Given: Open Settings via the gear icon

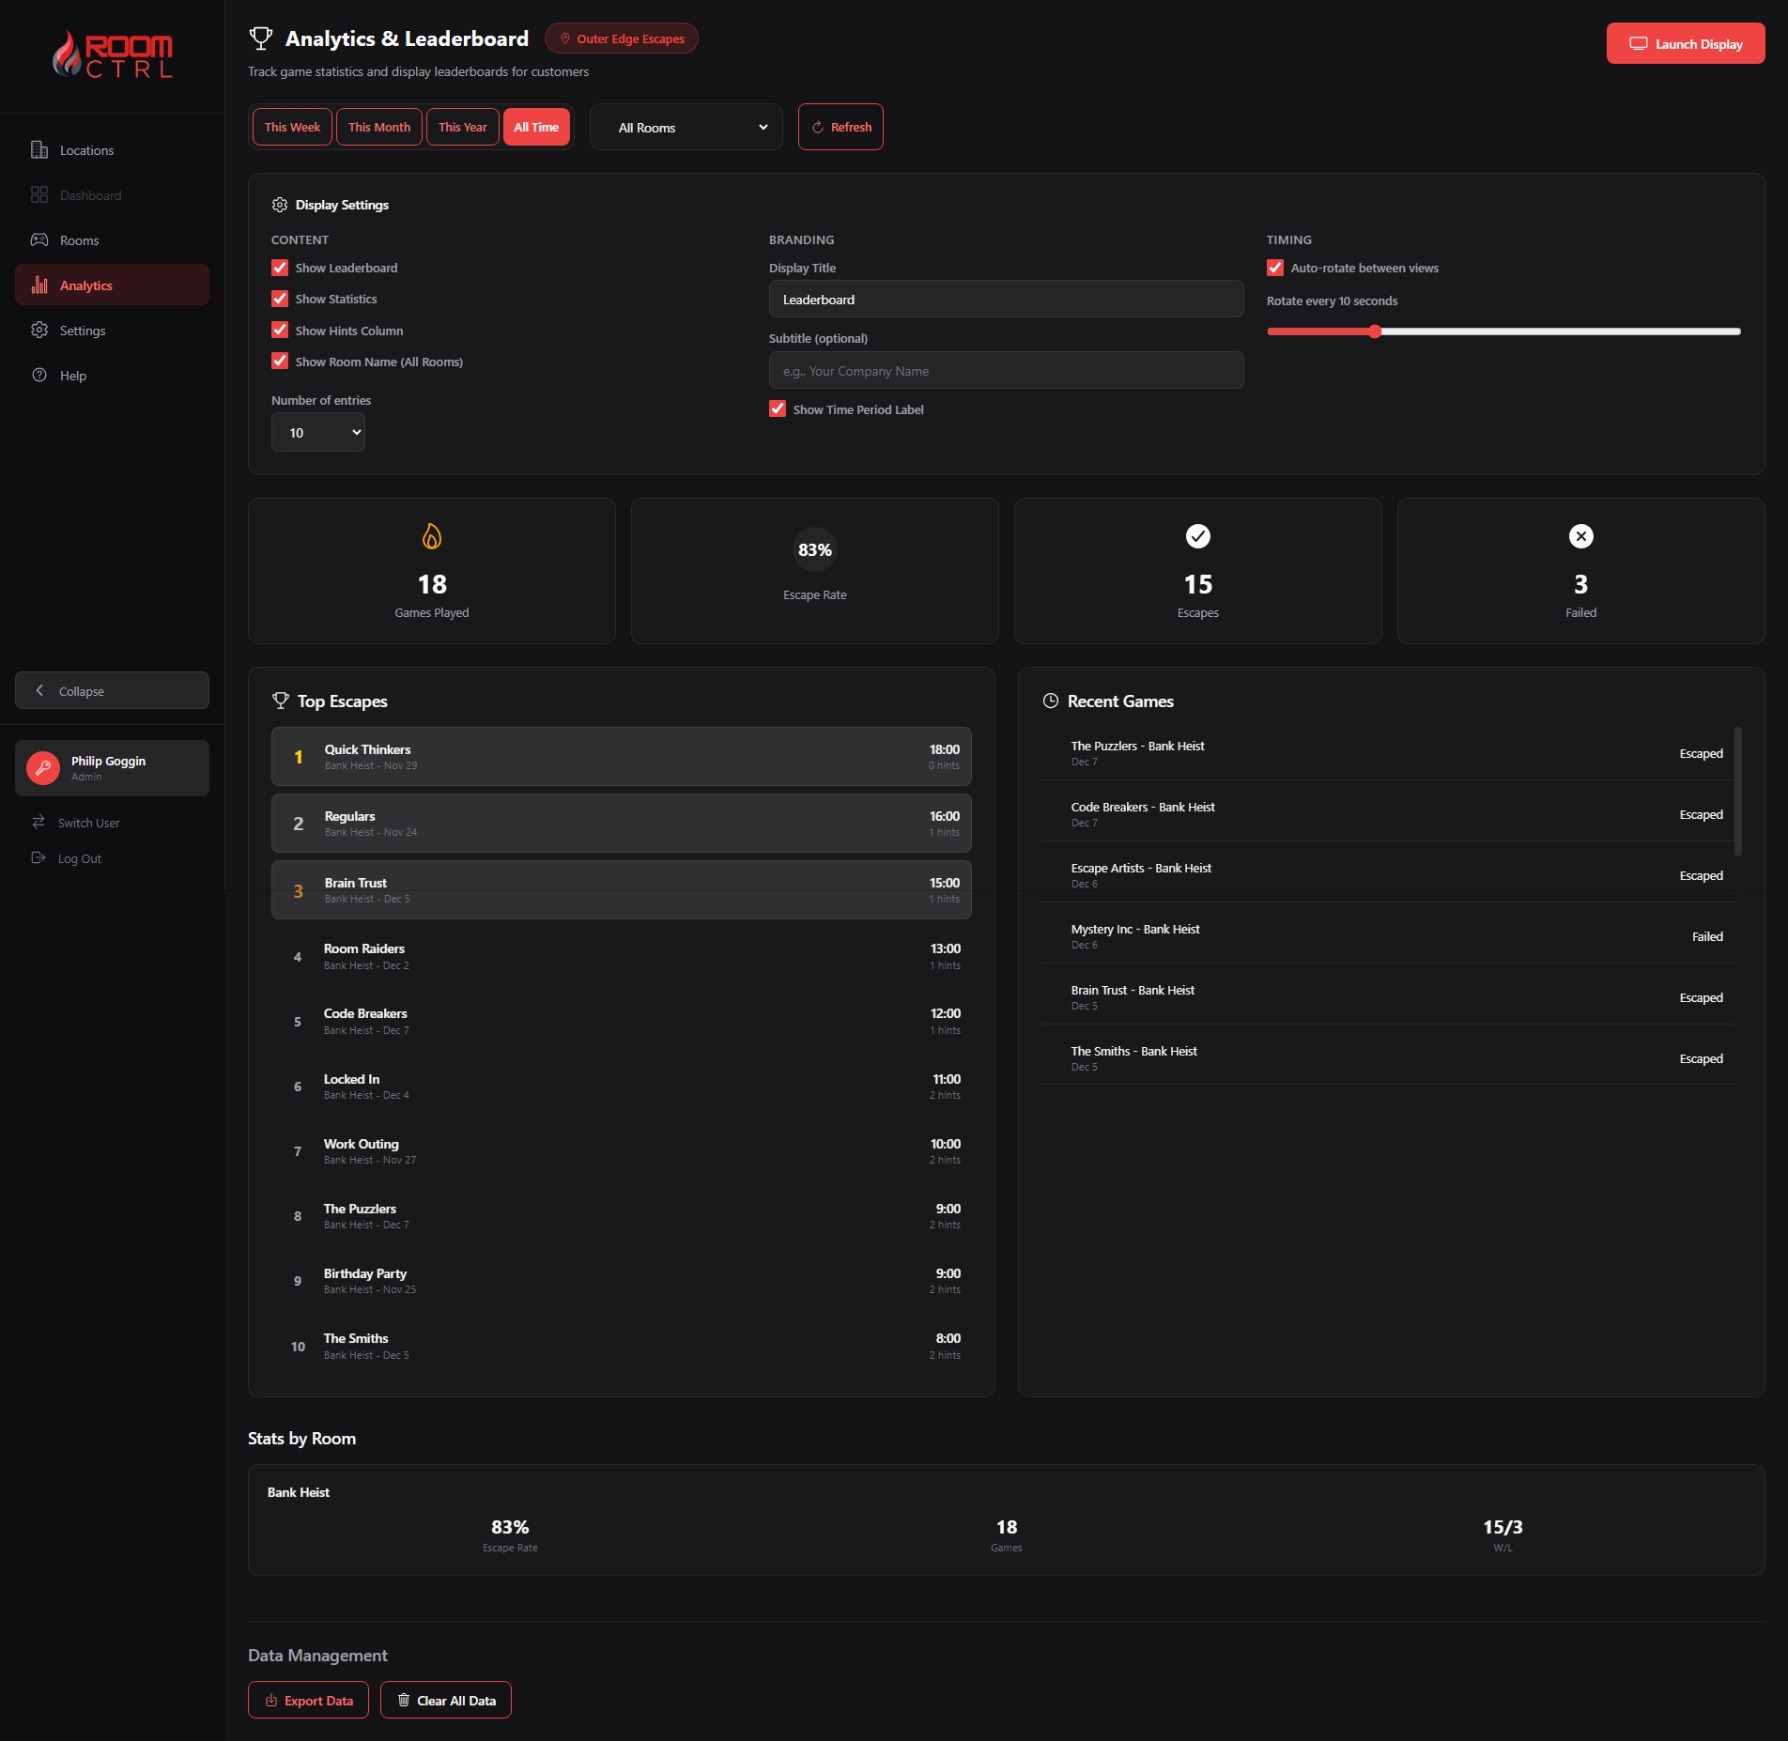Looking at the screenshot, I should click(39, 330).
